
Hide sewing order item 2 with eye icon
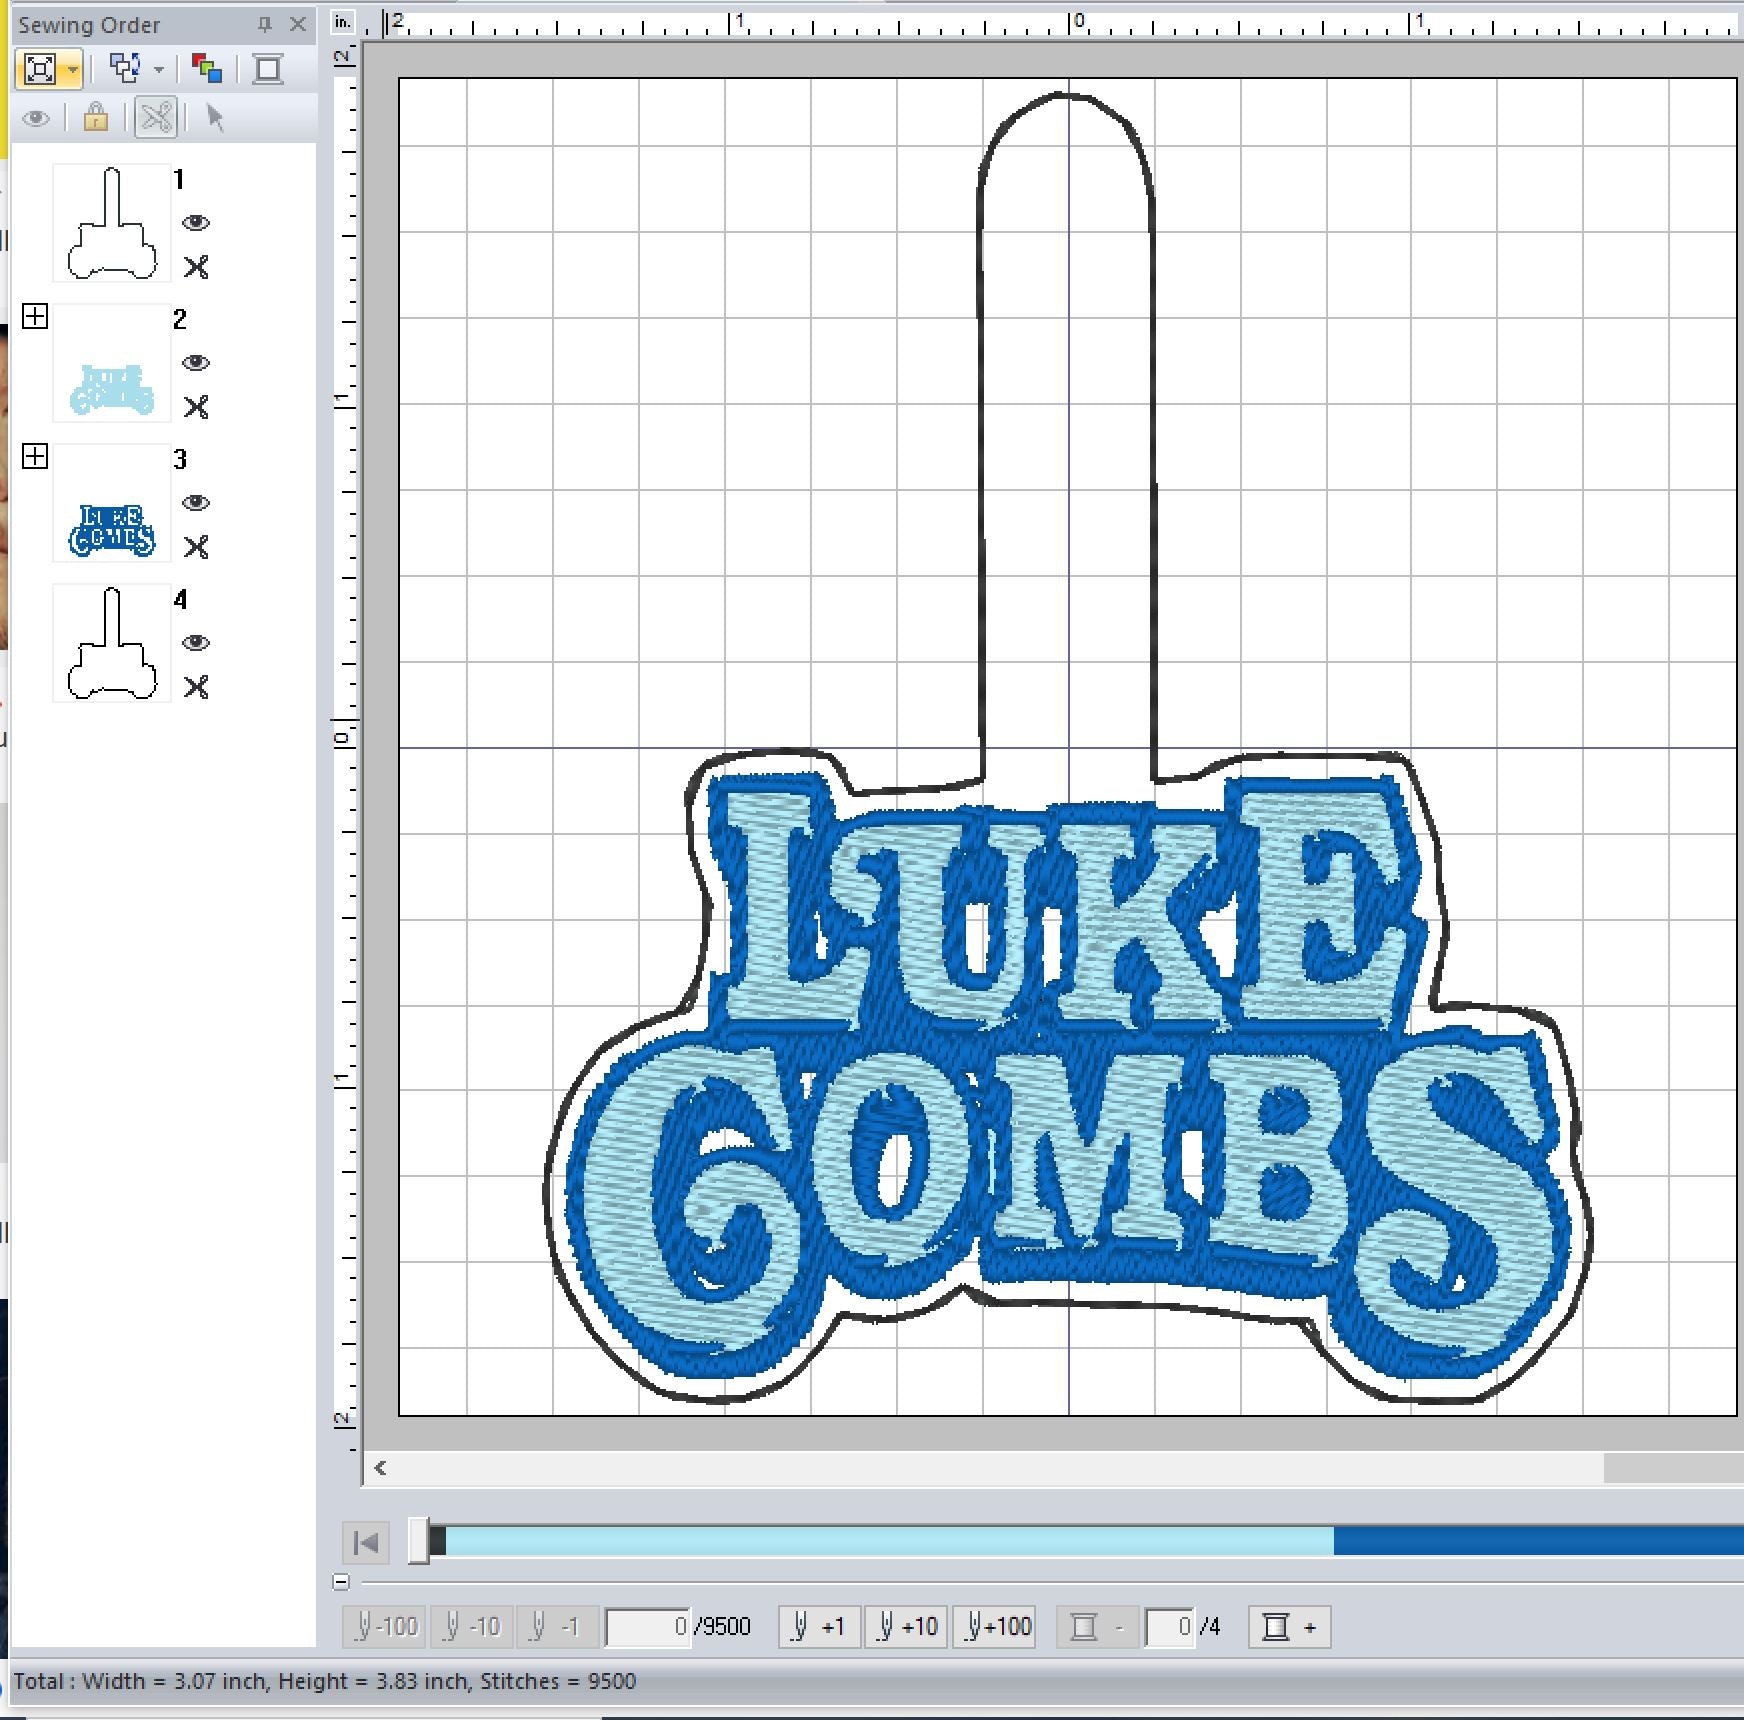click(x=196, y=362)
